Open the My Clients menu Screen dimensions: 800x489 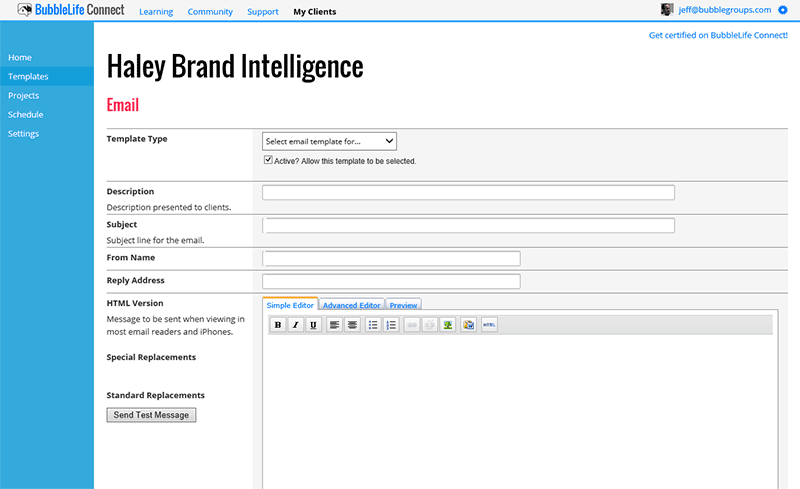pos(315,12)
